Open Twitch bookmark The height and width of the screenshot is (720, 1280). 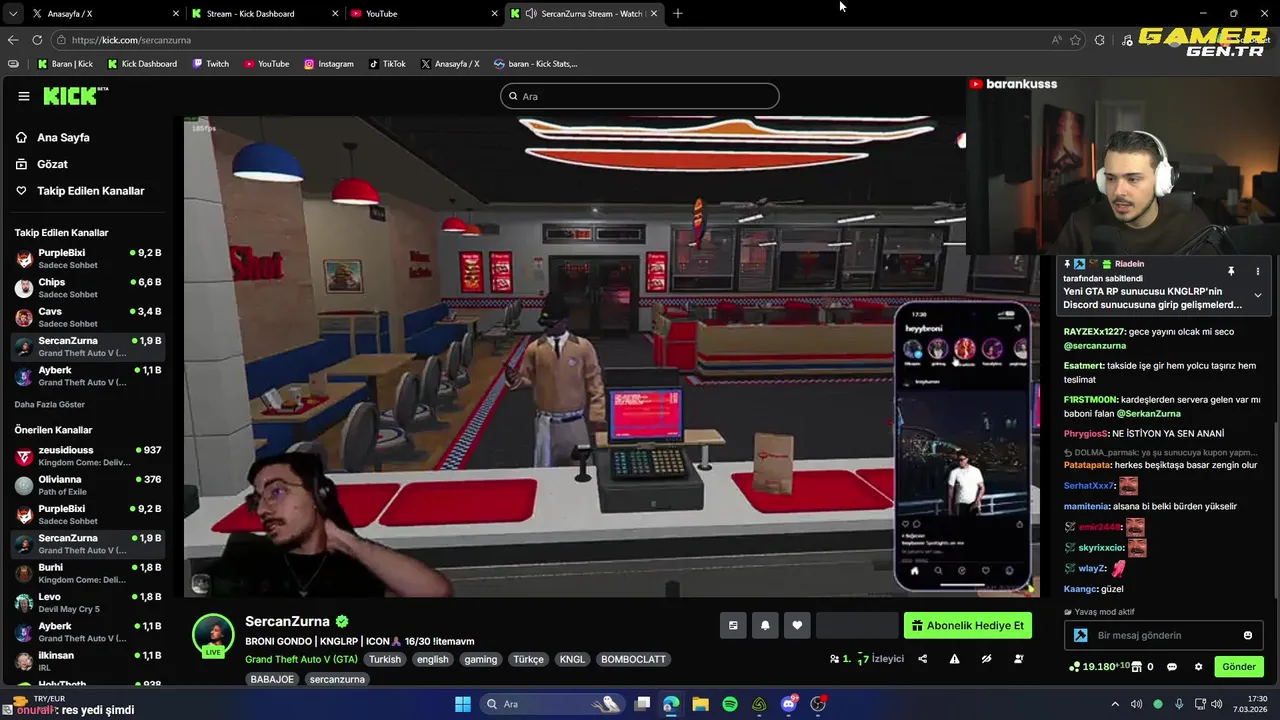point(210,64)
